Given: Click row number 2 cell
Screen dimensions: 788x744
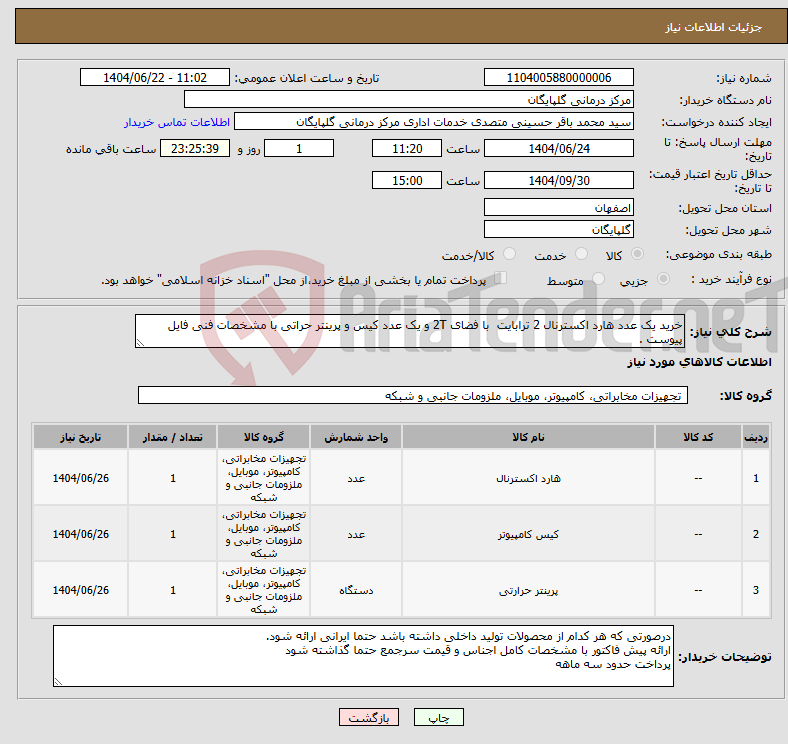Looking at the screenshot, I should tap(756, 534).
